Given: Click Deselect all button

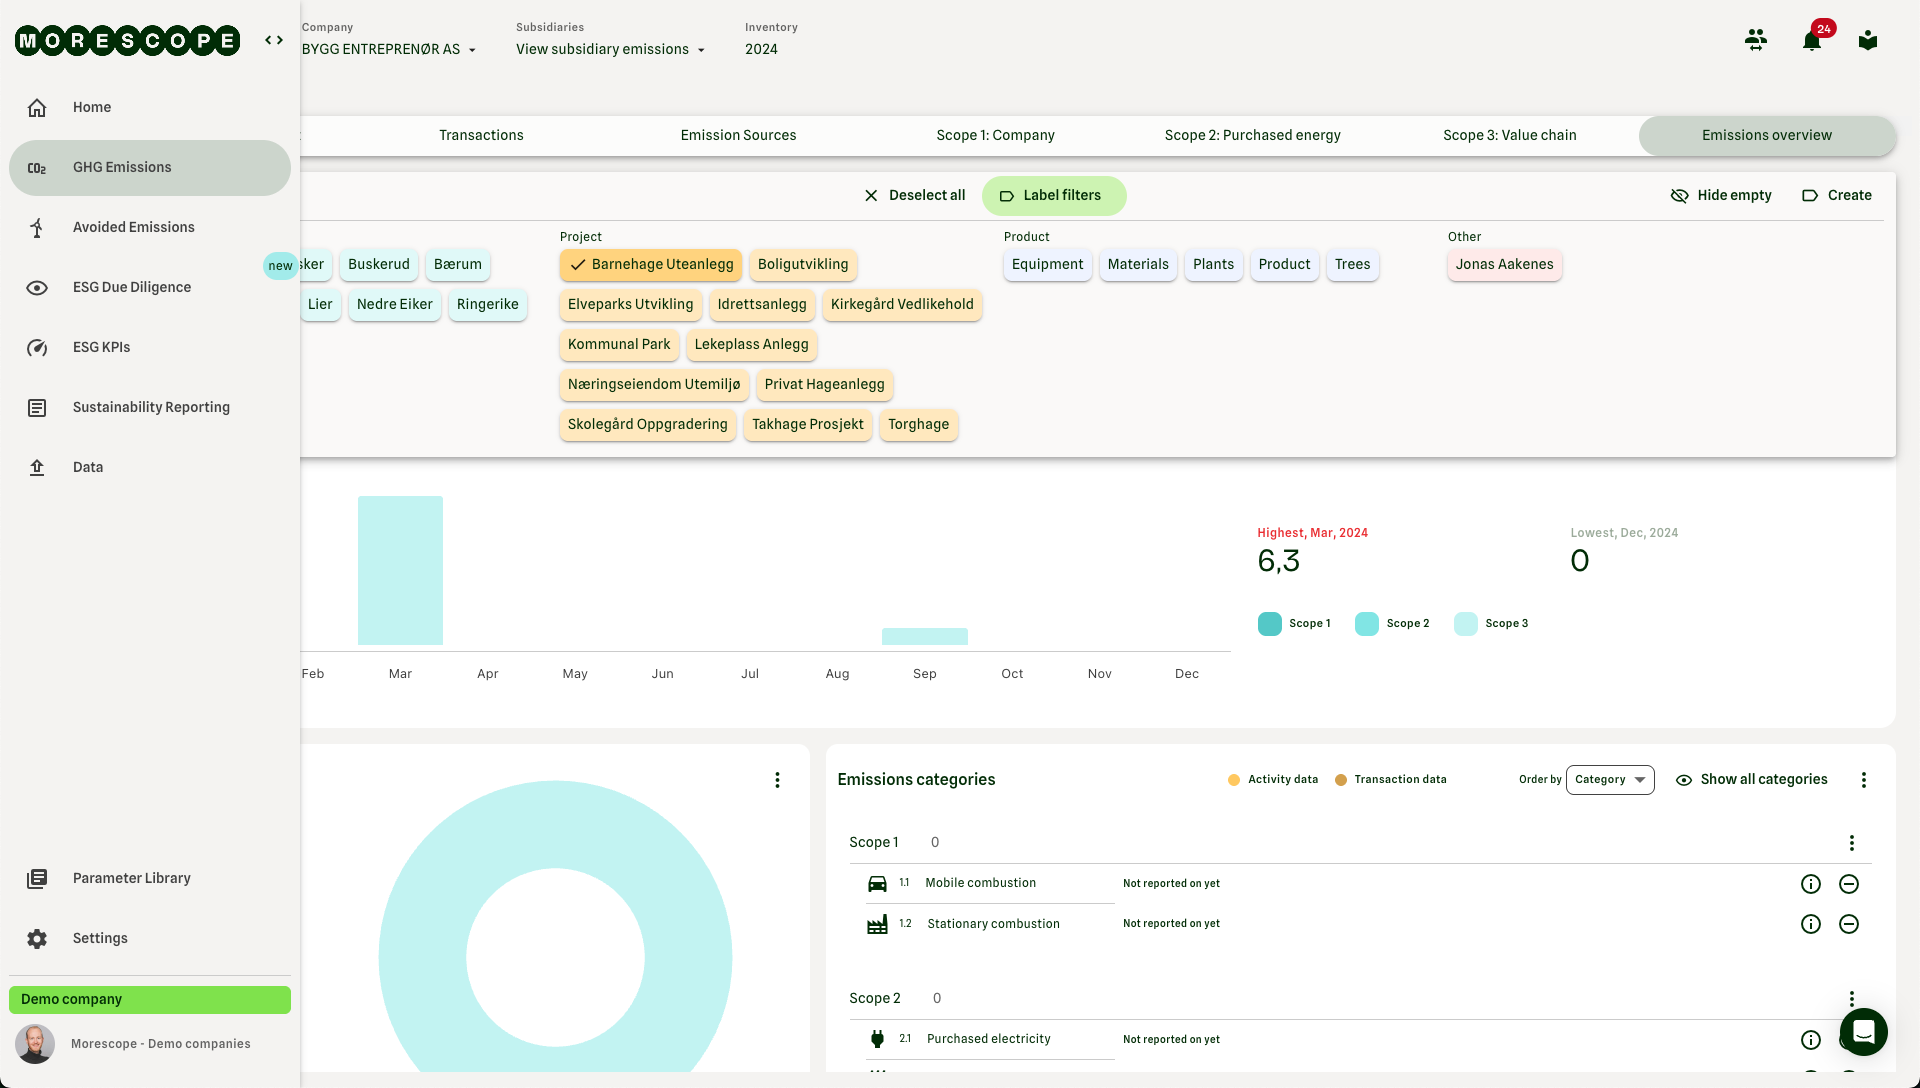Looking at the screenshot, I should (914, 196).
